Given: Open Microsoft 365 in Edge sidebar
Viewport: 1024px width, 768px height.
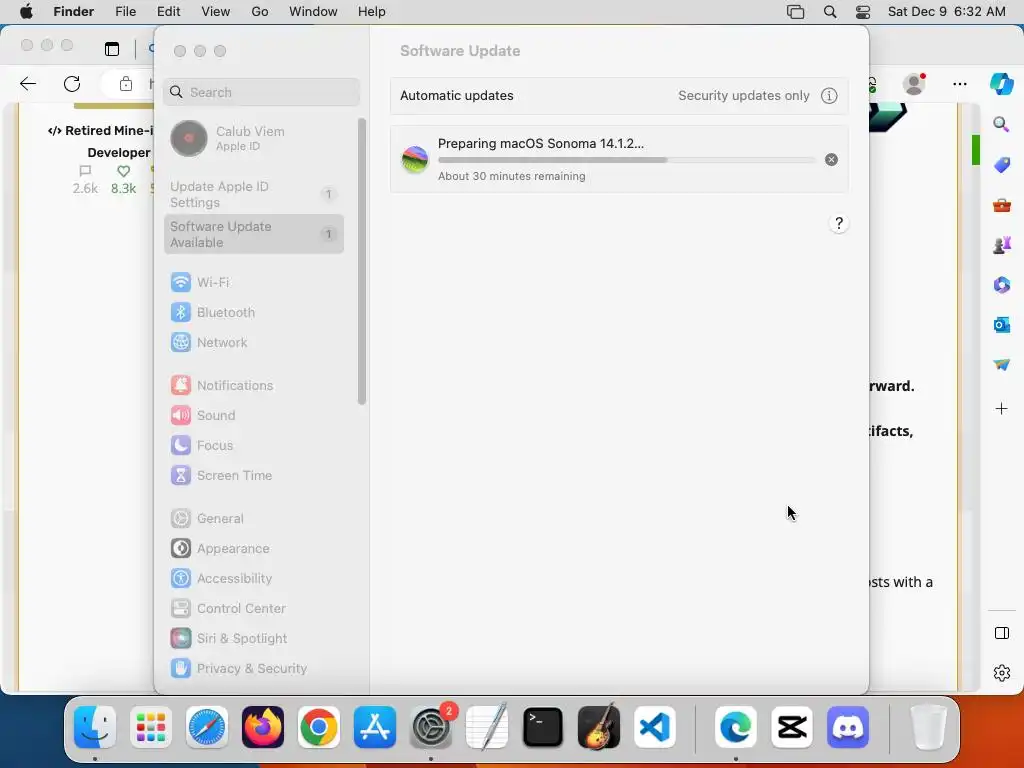Looking at the screenshot, I should click(x=1001, y=285).
